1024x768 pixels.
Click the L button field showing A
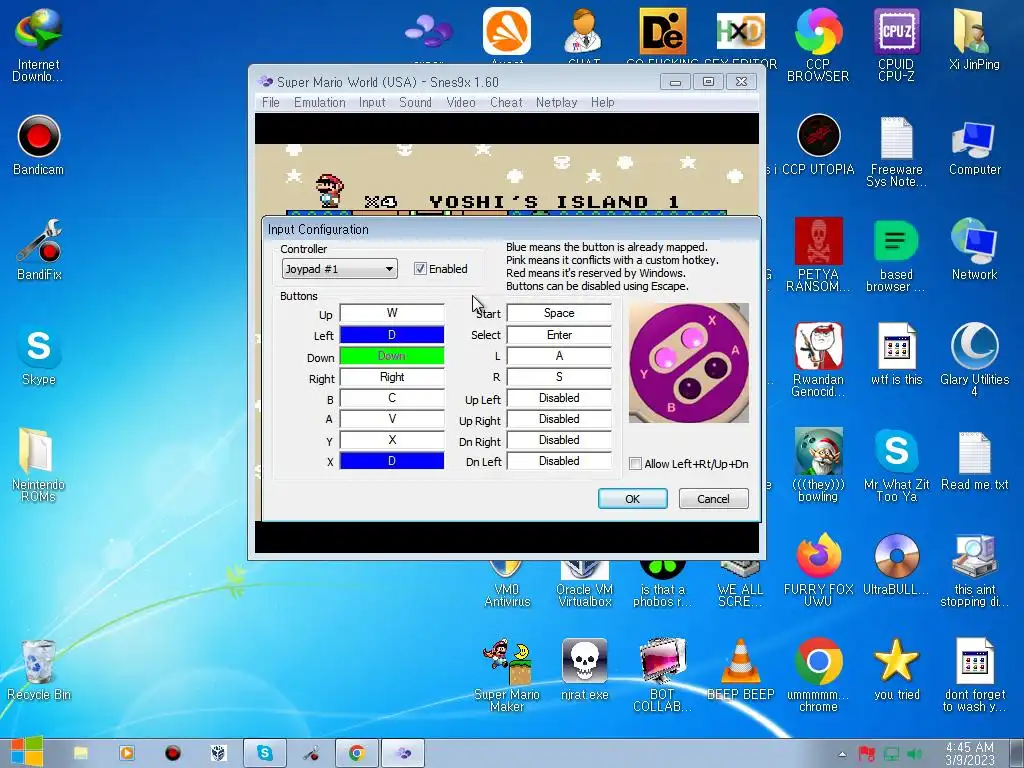point(559,356)
